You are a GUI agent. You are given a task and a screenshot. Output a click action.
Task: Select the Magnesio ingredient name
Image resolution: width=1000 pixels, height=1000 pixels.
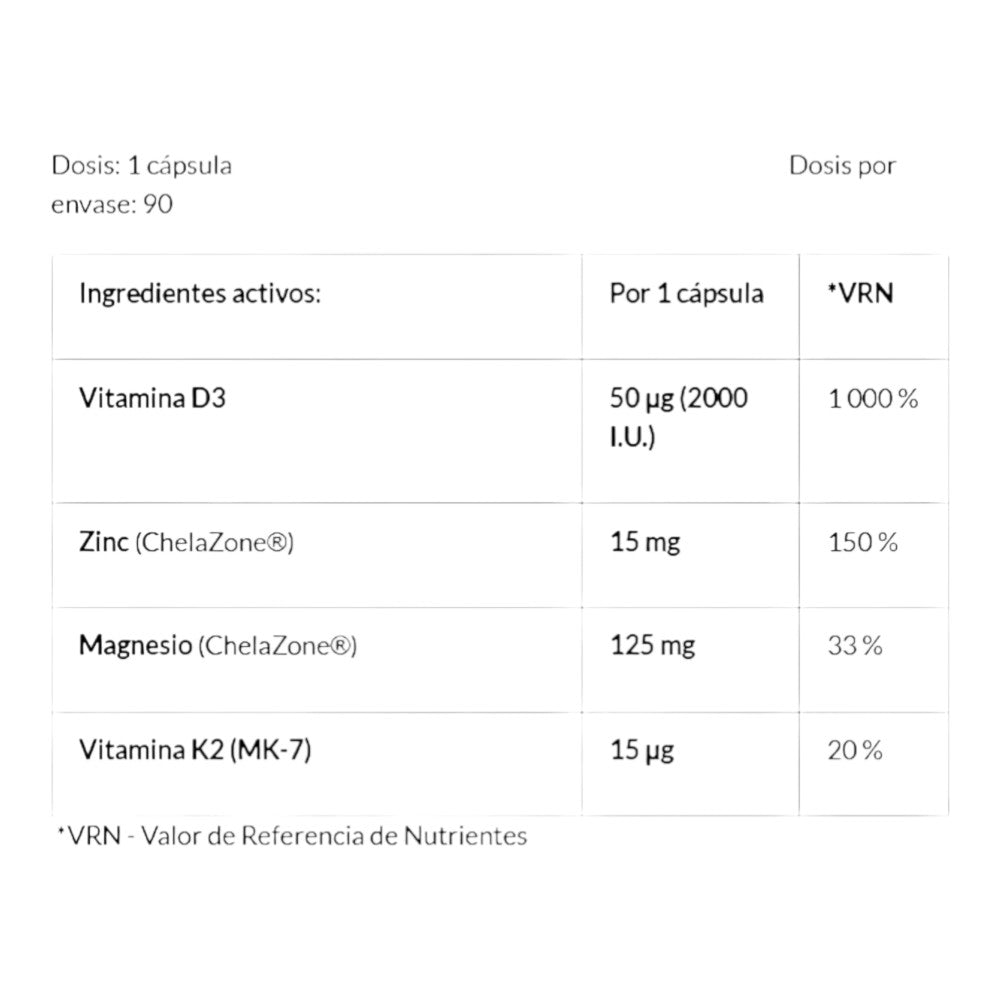(135, 645)
